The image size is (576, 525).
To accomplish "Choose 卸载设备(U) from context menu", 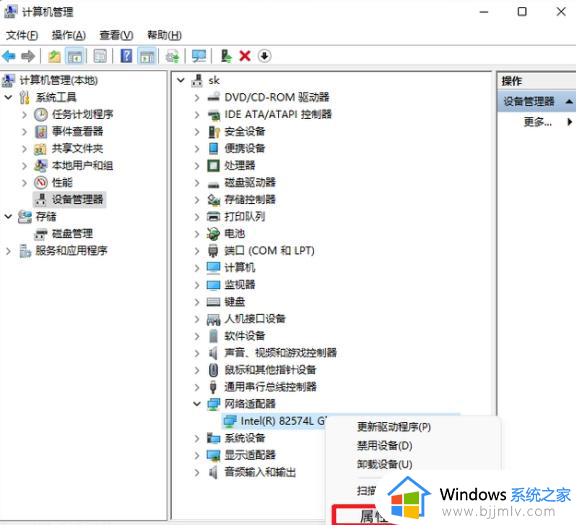I will [x=384, y=464].
